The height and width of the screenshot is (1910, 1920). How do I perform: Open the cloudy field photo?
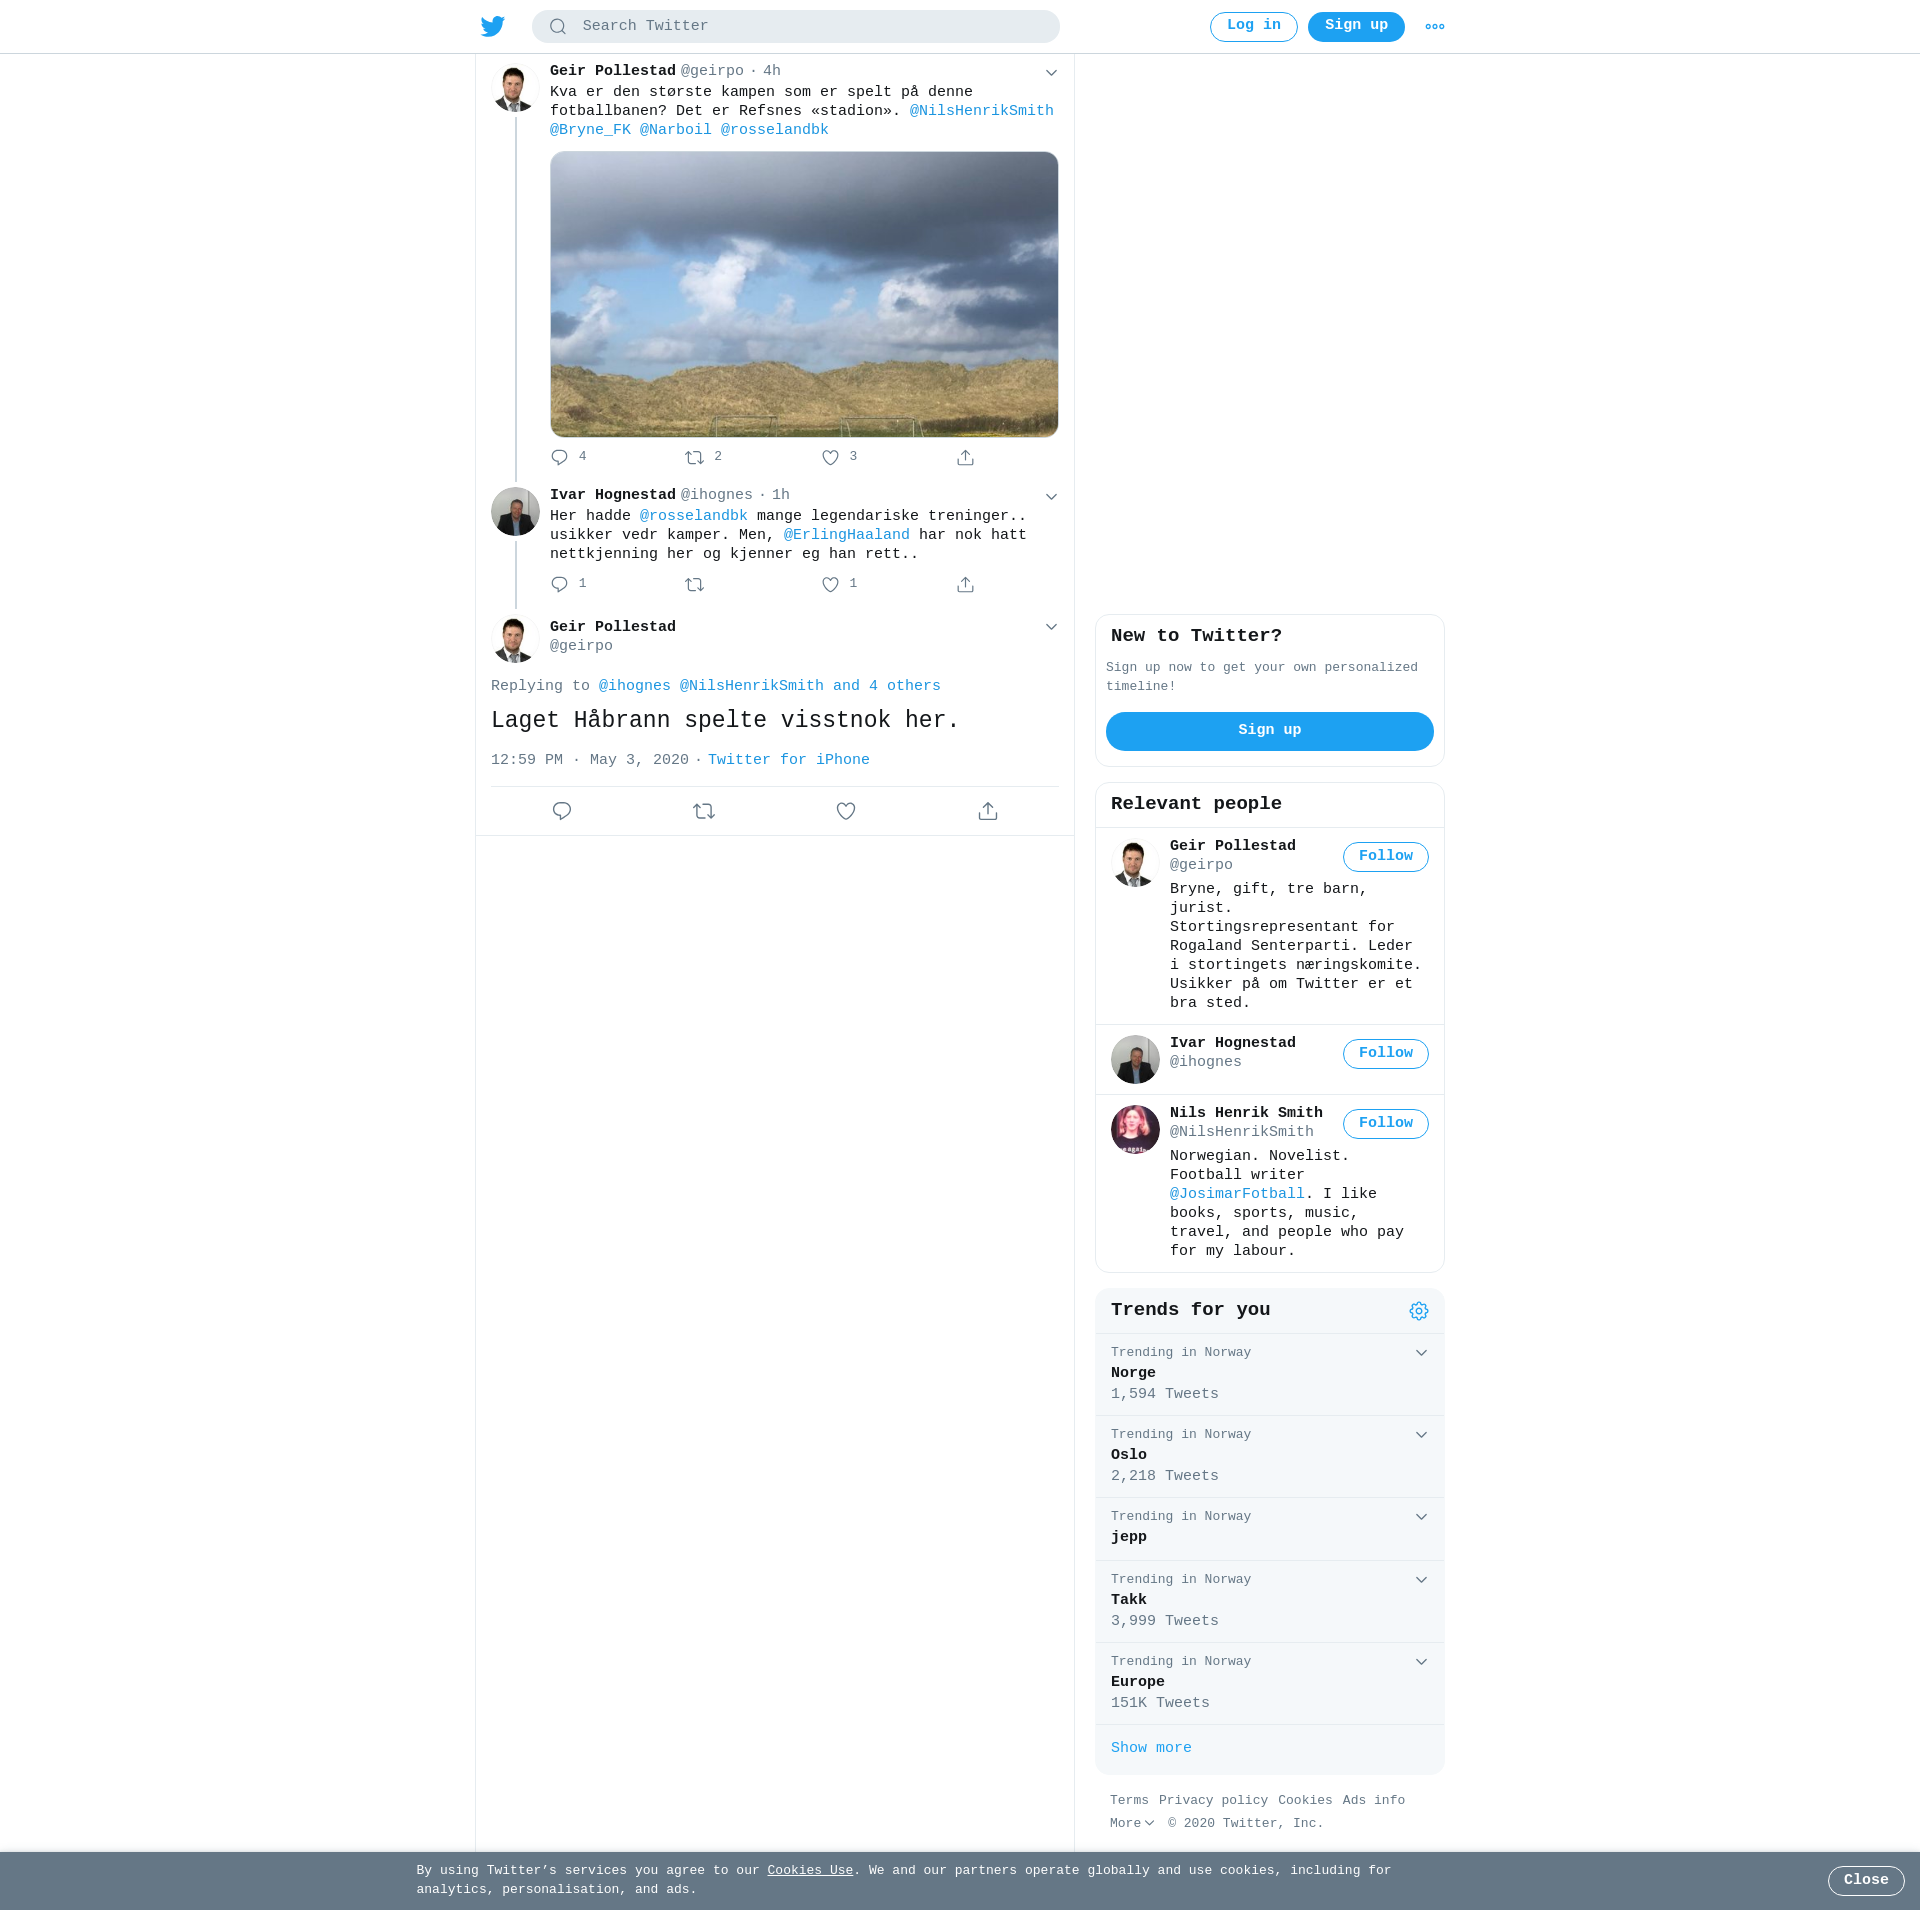click(804, 294)
